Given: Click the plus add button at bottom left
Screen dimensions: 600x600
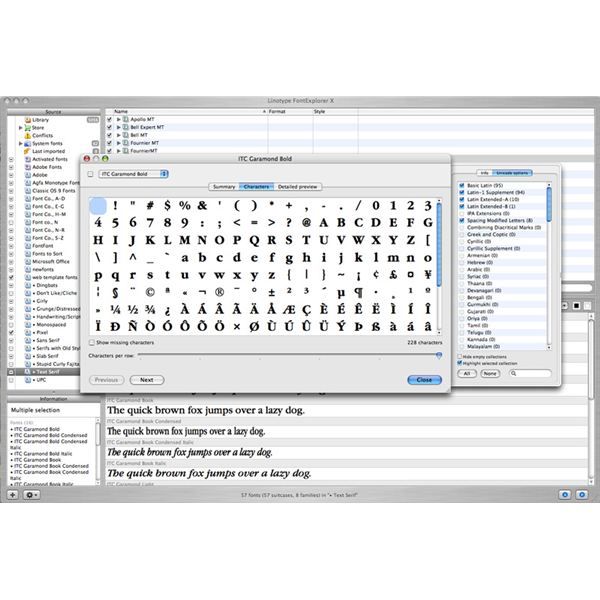Looking at the screenshot, I should coord(13,495).
